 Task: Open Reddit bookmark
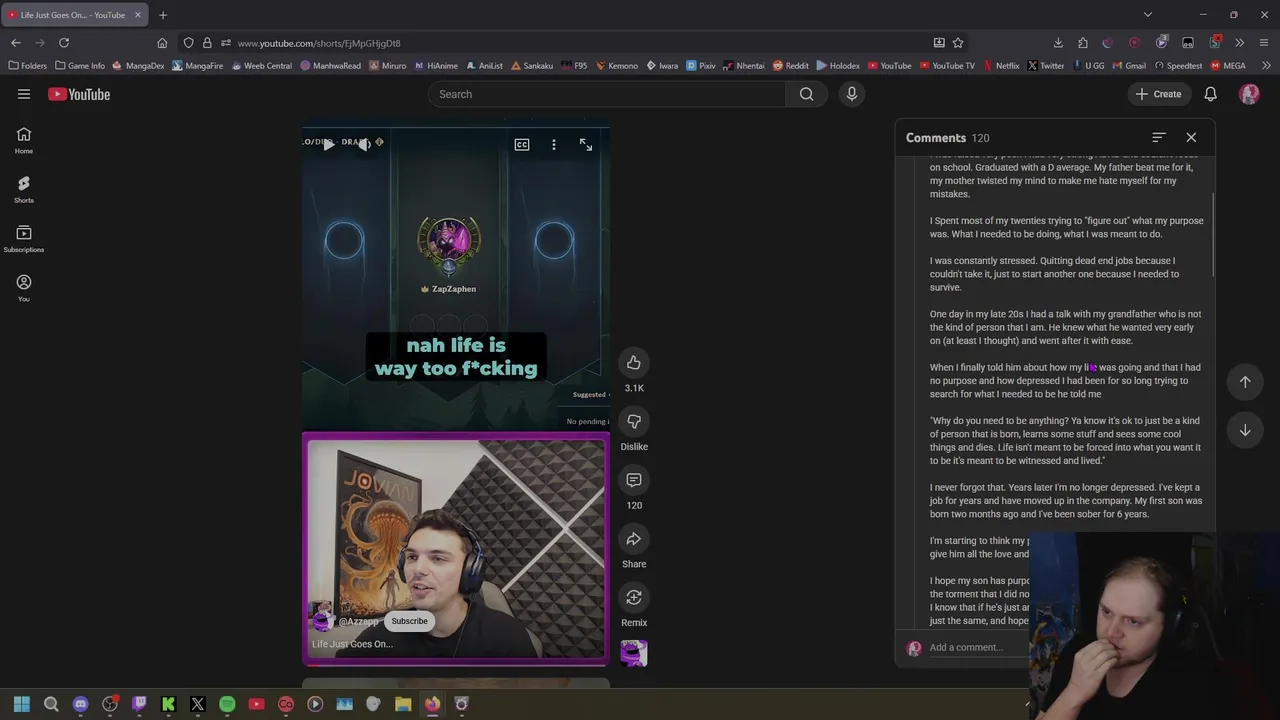pyautogui.click(x=790, y=66)
